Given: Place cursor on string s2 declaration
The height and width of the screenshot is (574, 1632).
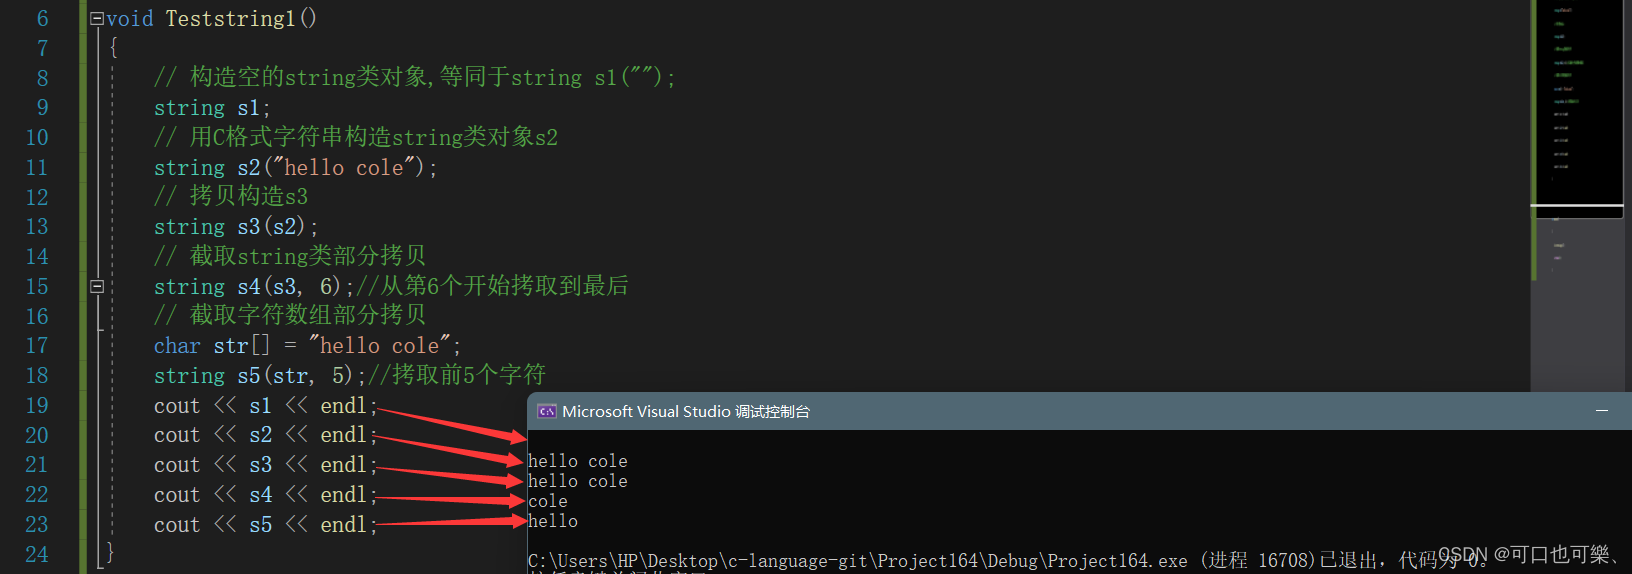Looking at the screenshot, I should click(295, 167).
